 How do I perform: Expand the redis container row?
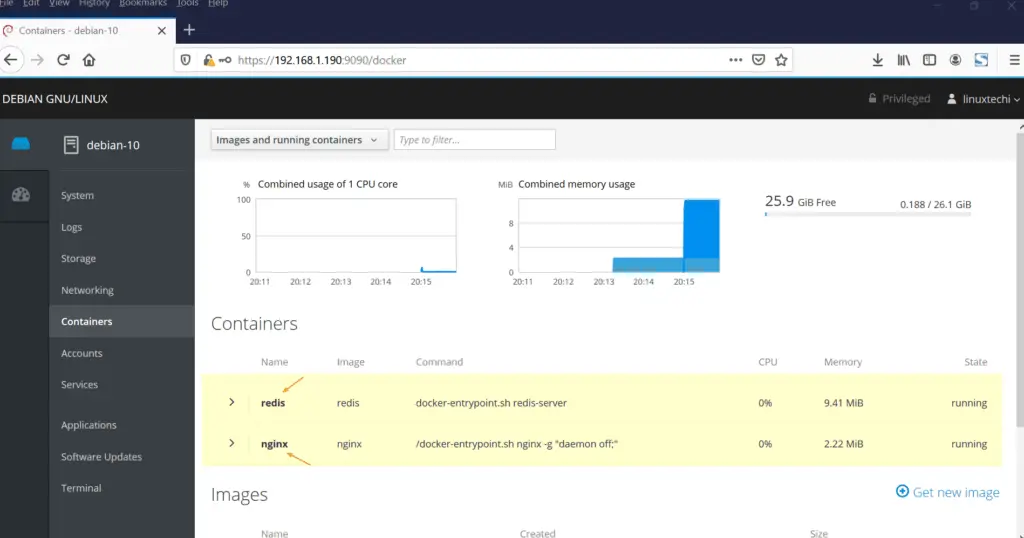231,402
